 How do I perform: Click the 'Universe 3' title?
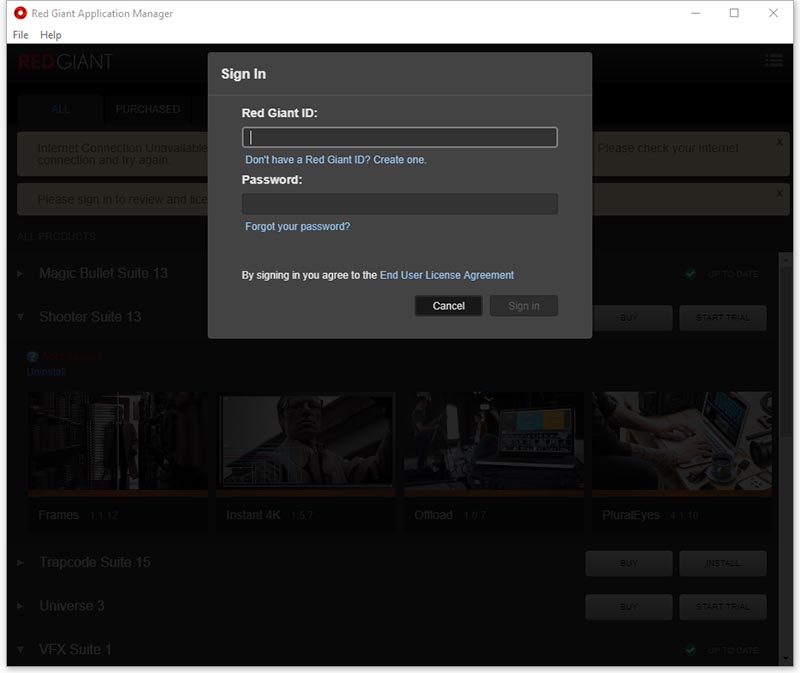coord(72,606)
